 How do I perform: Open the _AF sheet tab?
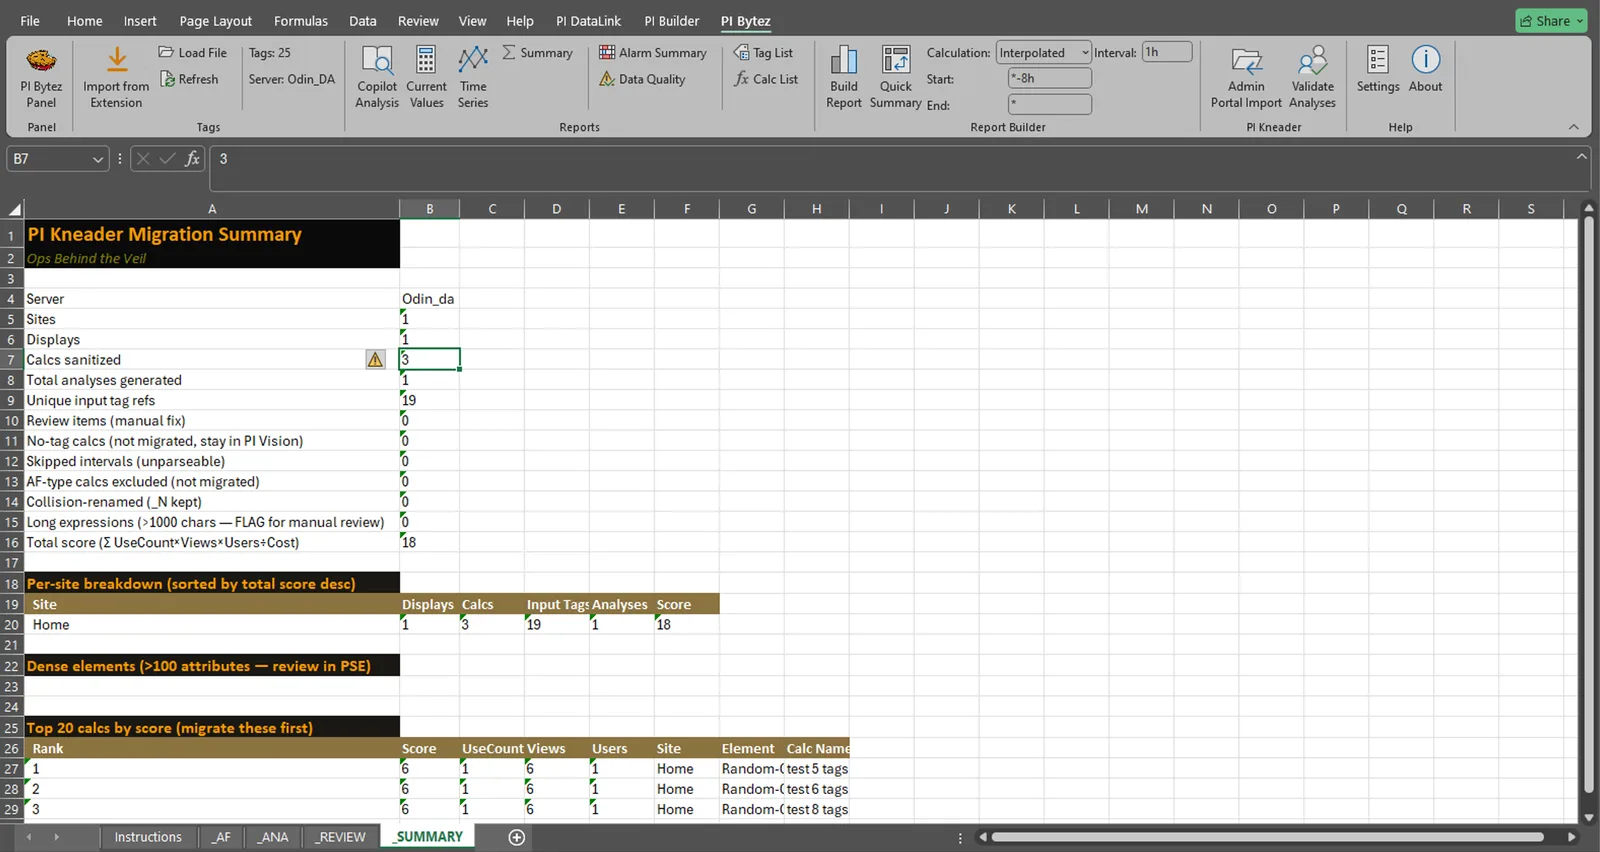[x=221, y=837]
